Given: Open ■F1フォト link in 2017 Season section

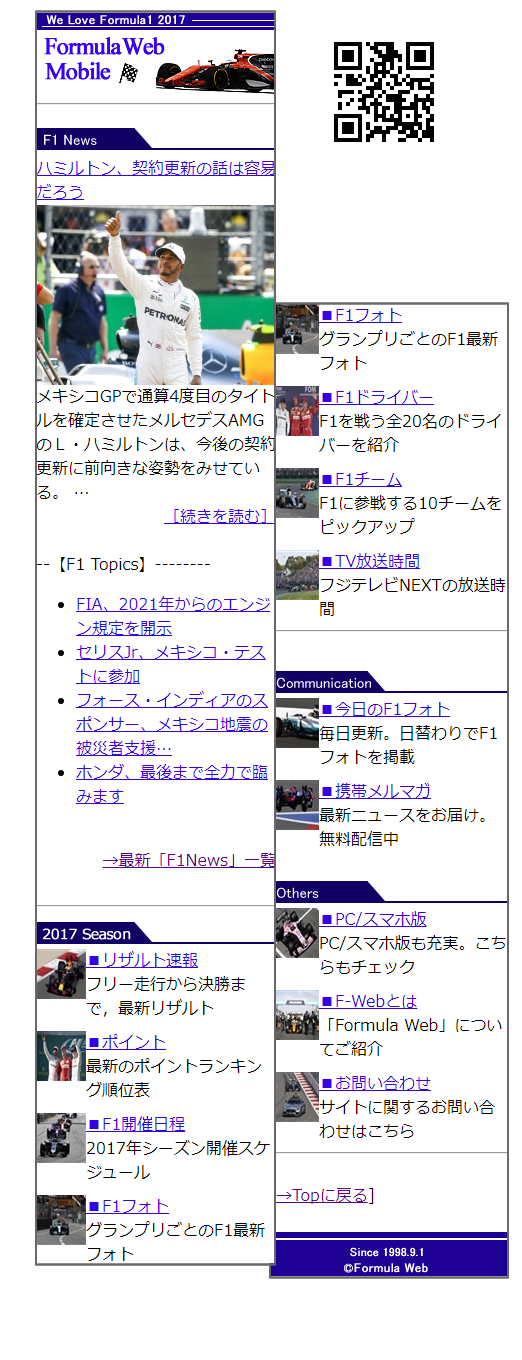Looking at the screenshot, I should [128, 1206].
